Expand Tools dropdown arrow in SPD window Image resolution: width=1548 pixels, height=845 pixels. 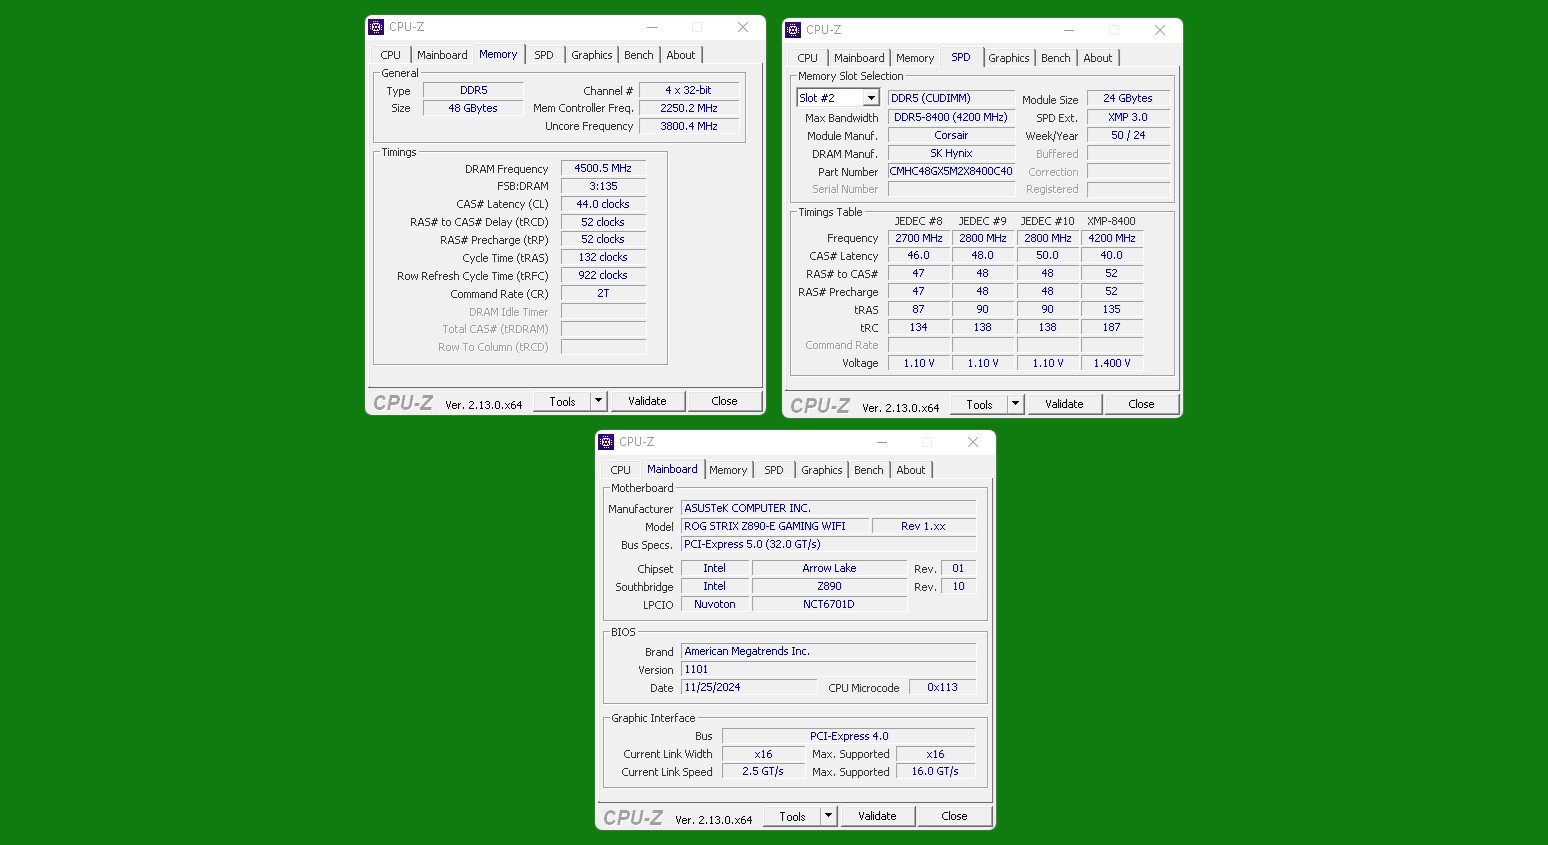[1015, 404]
